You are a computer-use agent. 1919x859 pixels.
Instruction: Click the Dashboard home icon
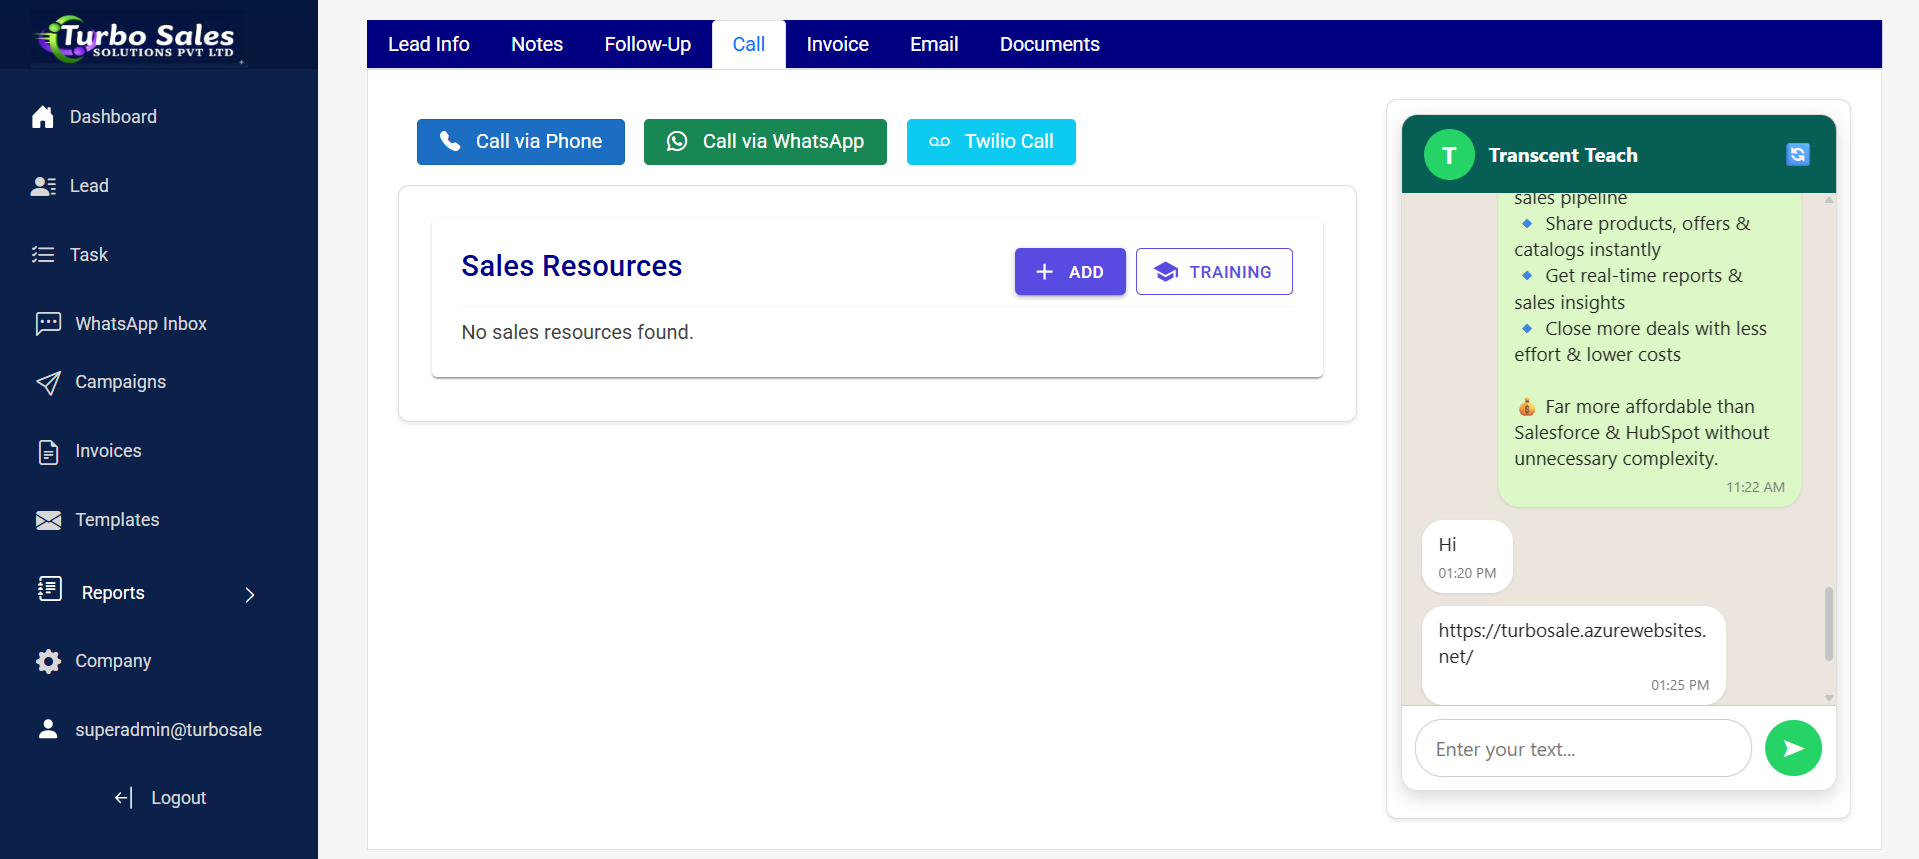click(42, 117)
